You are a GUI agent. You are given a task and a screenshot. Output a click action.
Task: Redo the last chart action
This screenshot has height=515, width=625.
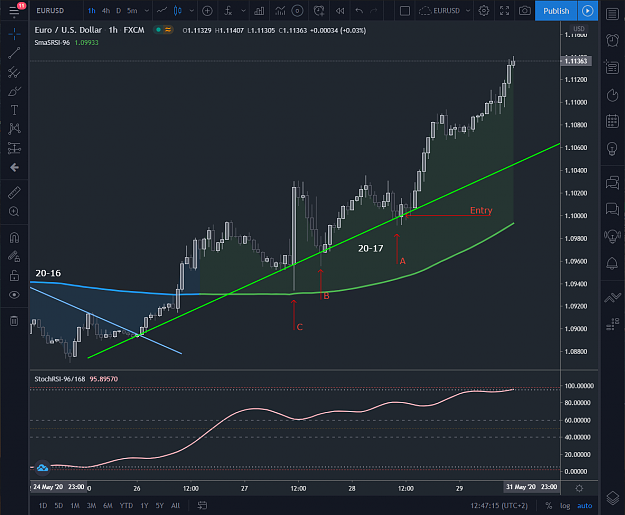[374, 11]
